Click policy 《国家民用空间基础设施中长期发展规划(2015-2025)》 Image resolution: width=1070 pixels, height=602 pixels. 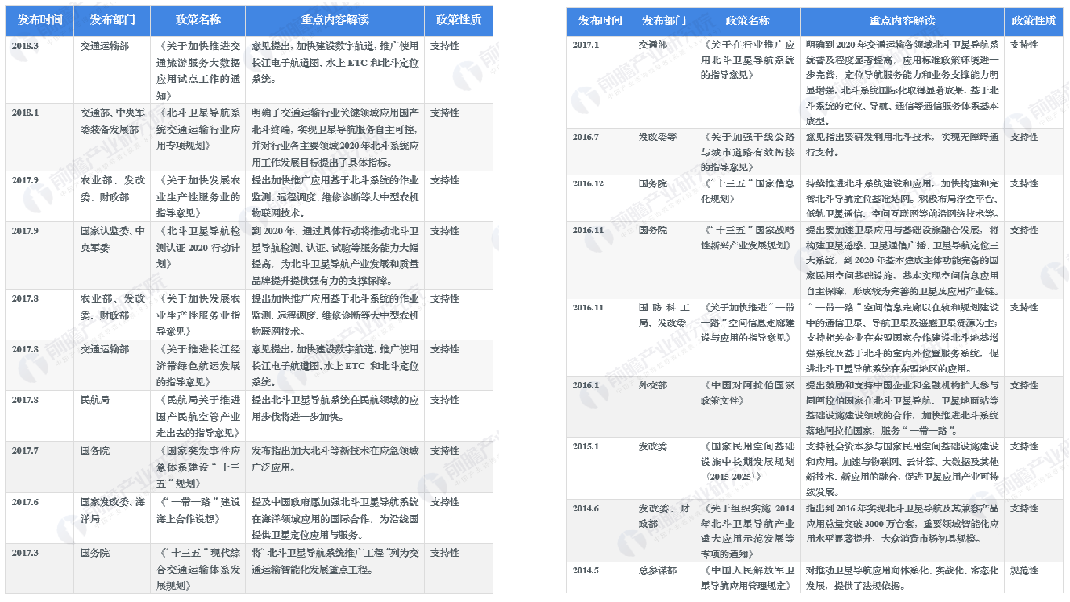[747, 462]
